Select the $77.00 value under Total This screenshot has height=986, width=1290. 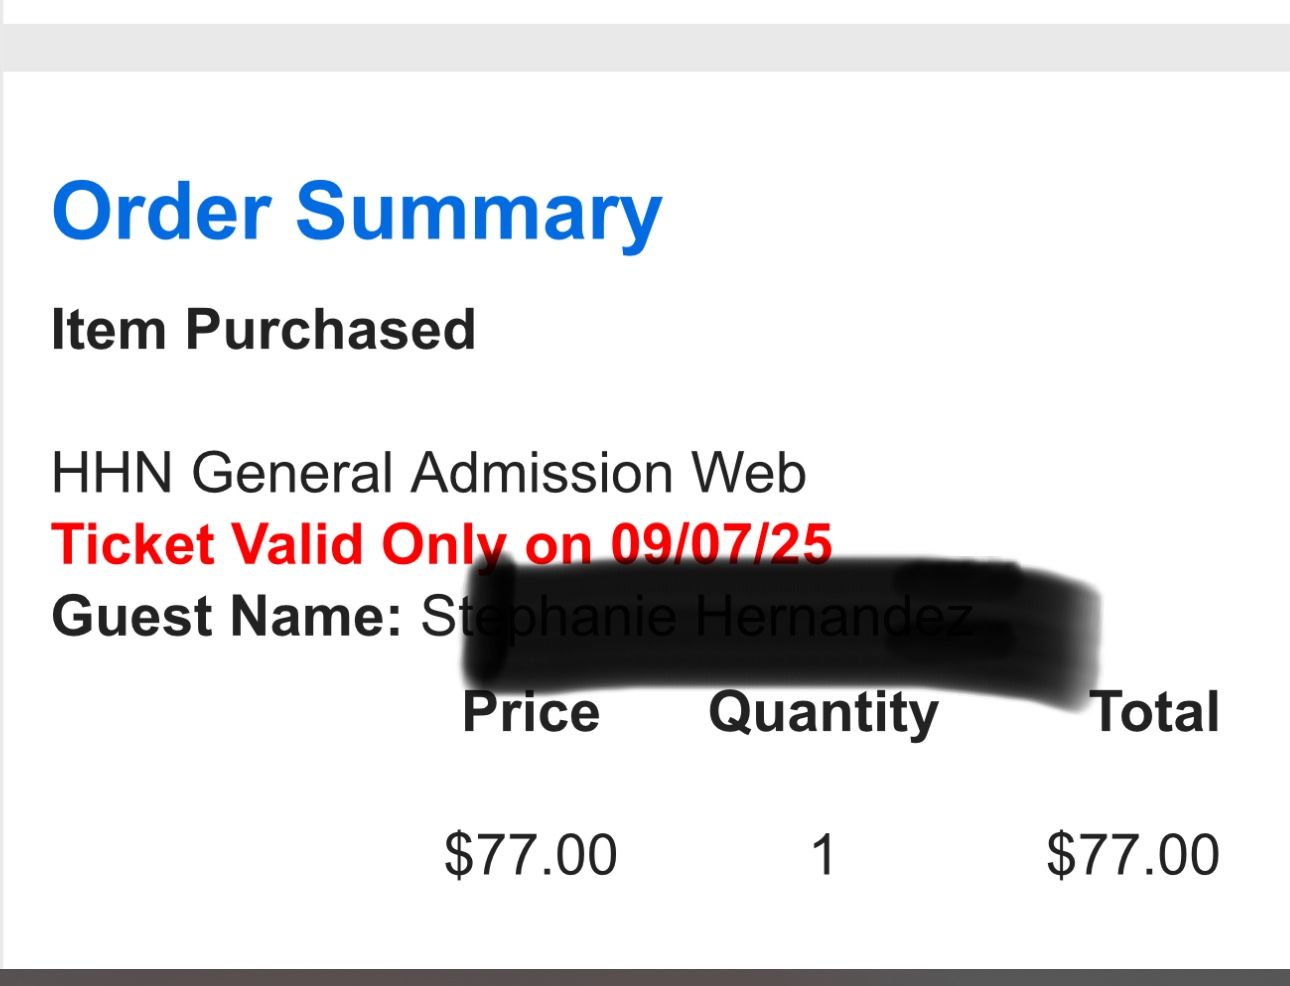click(1132, 855)
